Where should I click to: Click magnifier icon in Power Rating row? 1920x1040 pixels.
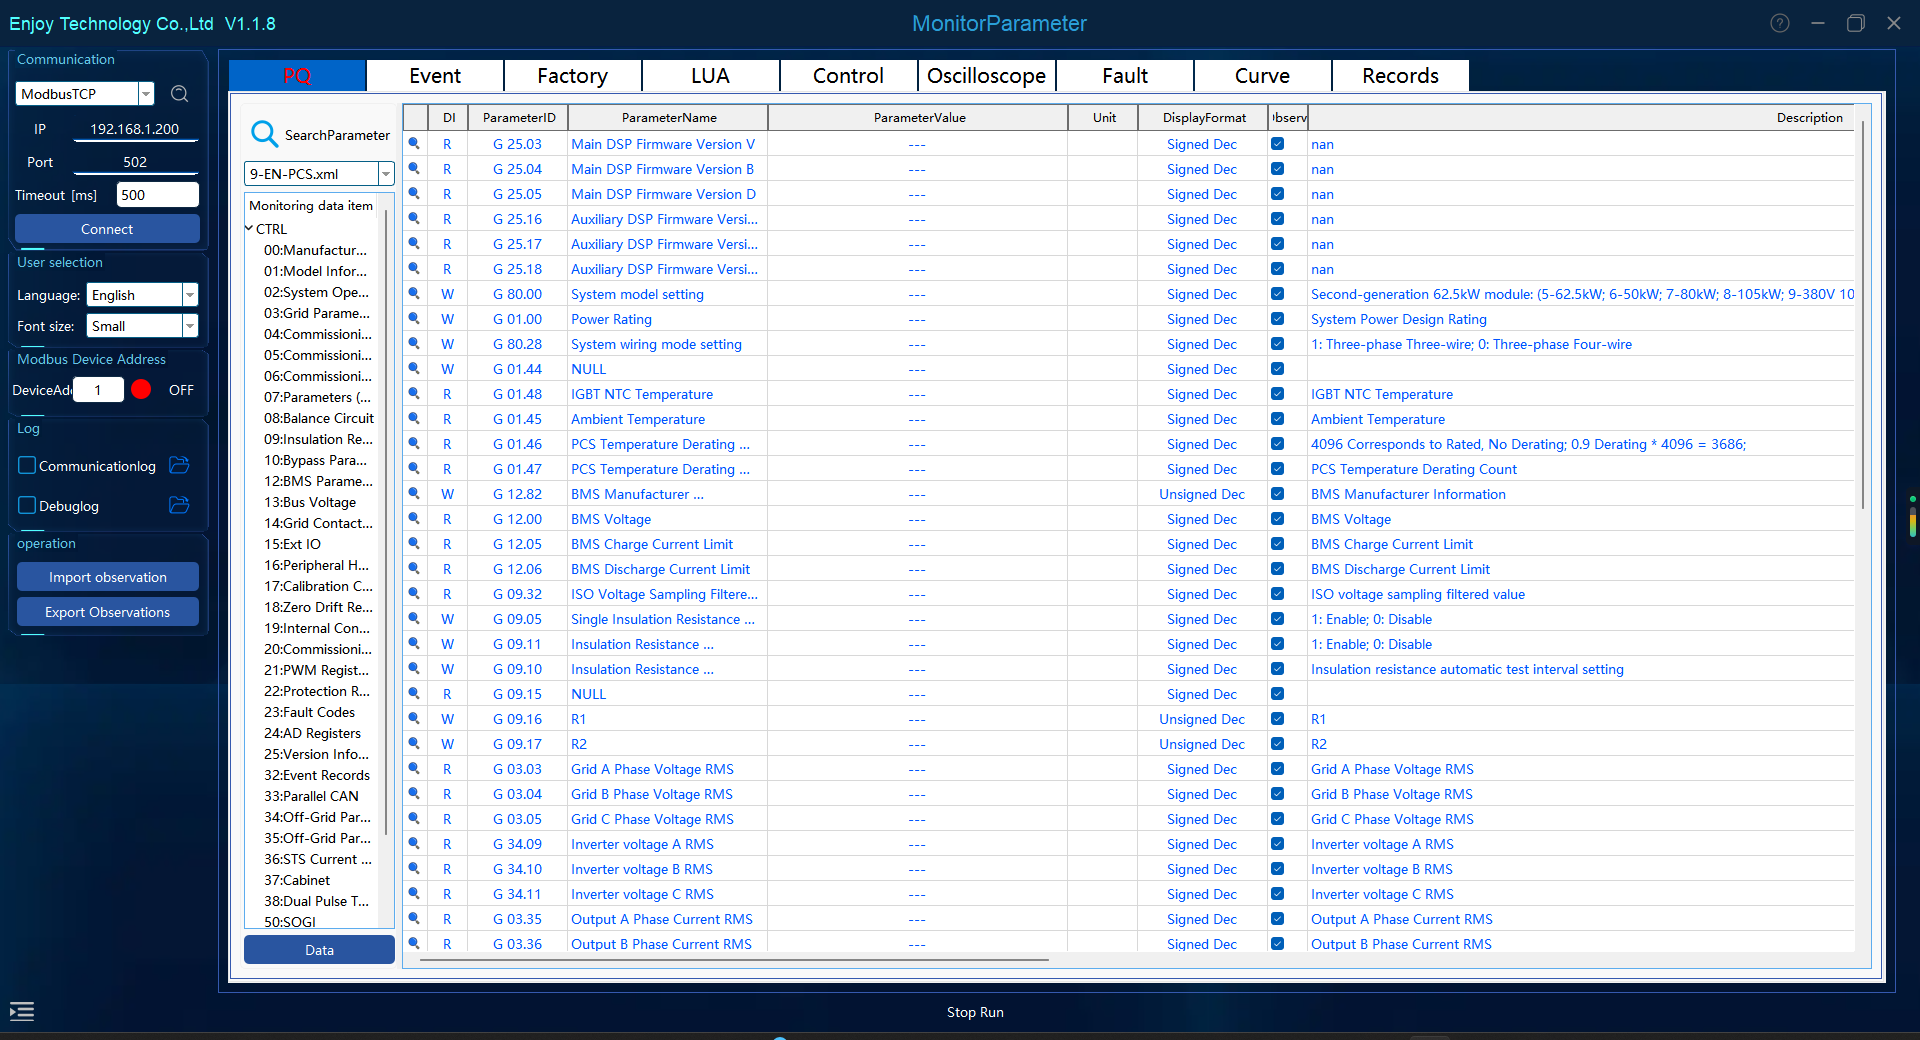tap(414, 319)
